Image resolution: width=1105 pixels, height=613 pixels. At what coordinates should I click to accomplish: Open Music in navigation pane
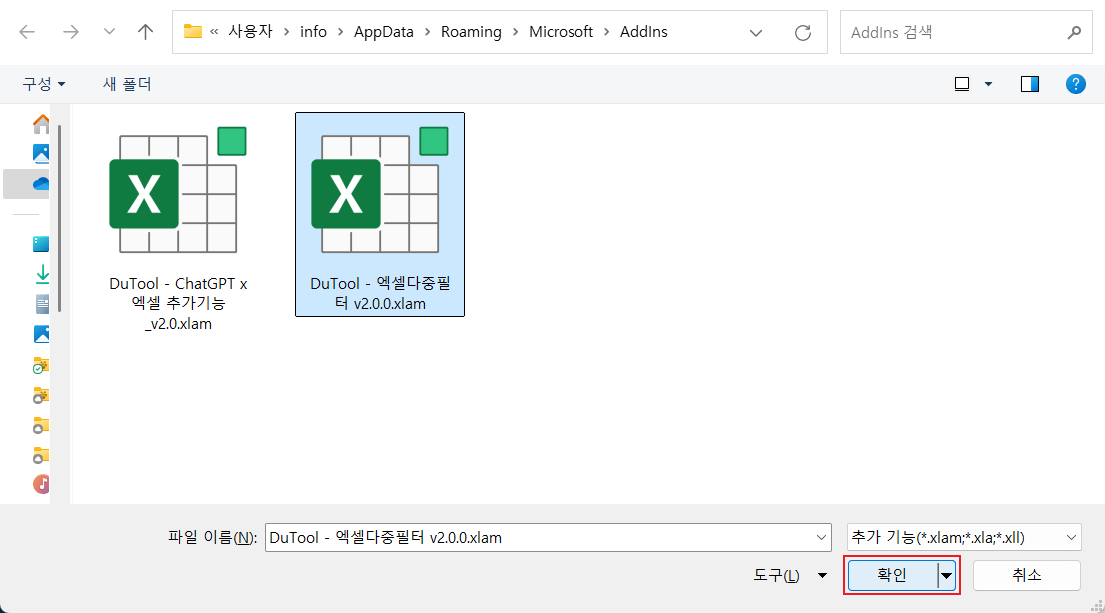tap(42, 484)
